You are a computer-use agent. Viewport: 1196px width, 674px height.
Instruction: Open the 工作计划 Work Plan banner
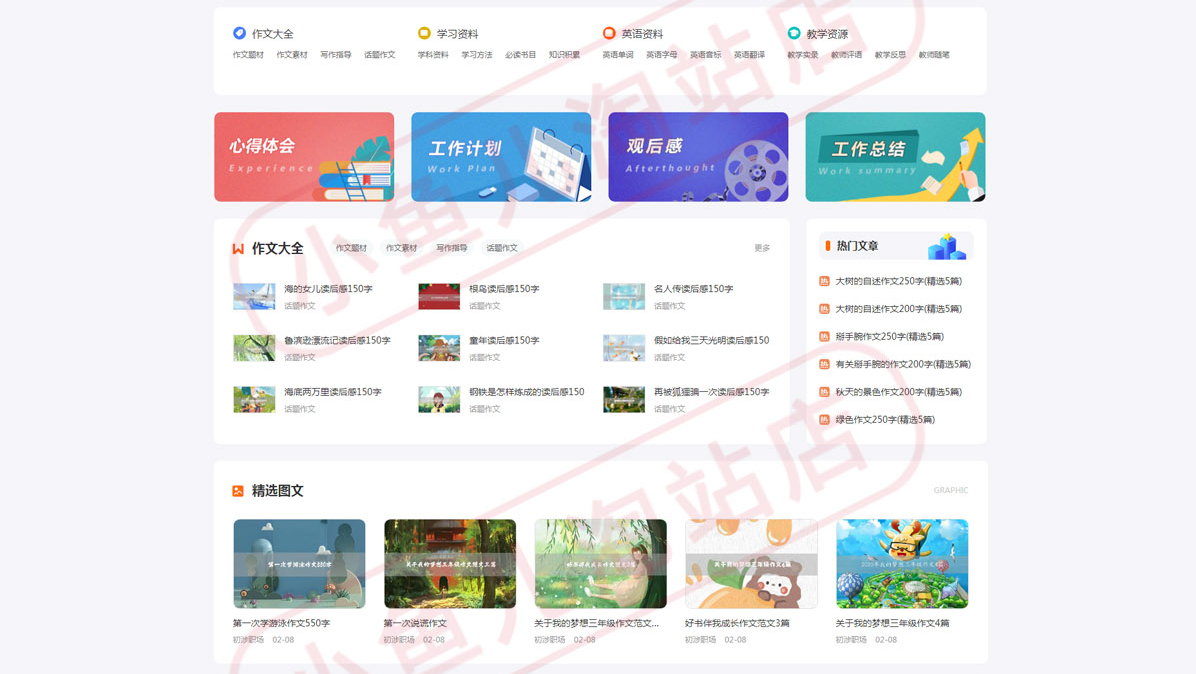coord(501,157)
